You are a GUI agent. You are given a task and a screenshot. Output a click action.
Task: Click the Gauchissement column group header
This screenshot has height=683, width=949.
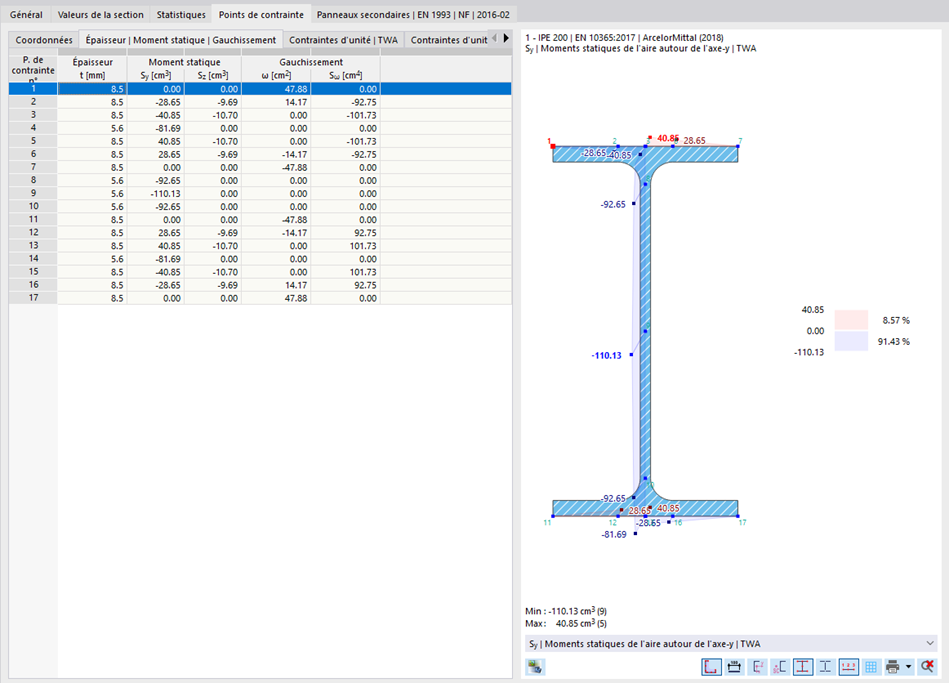[311, 62]
